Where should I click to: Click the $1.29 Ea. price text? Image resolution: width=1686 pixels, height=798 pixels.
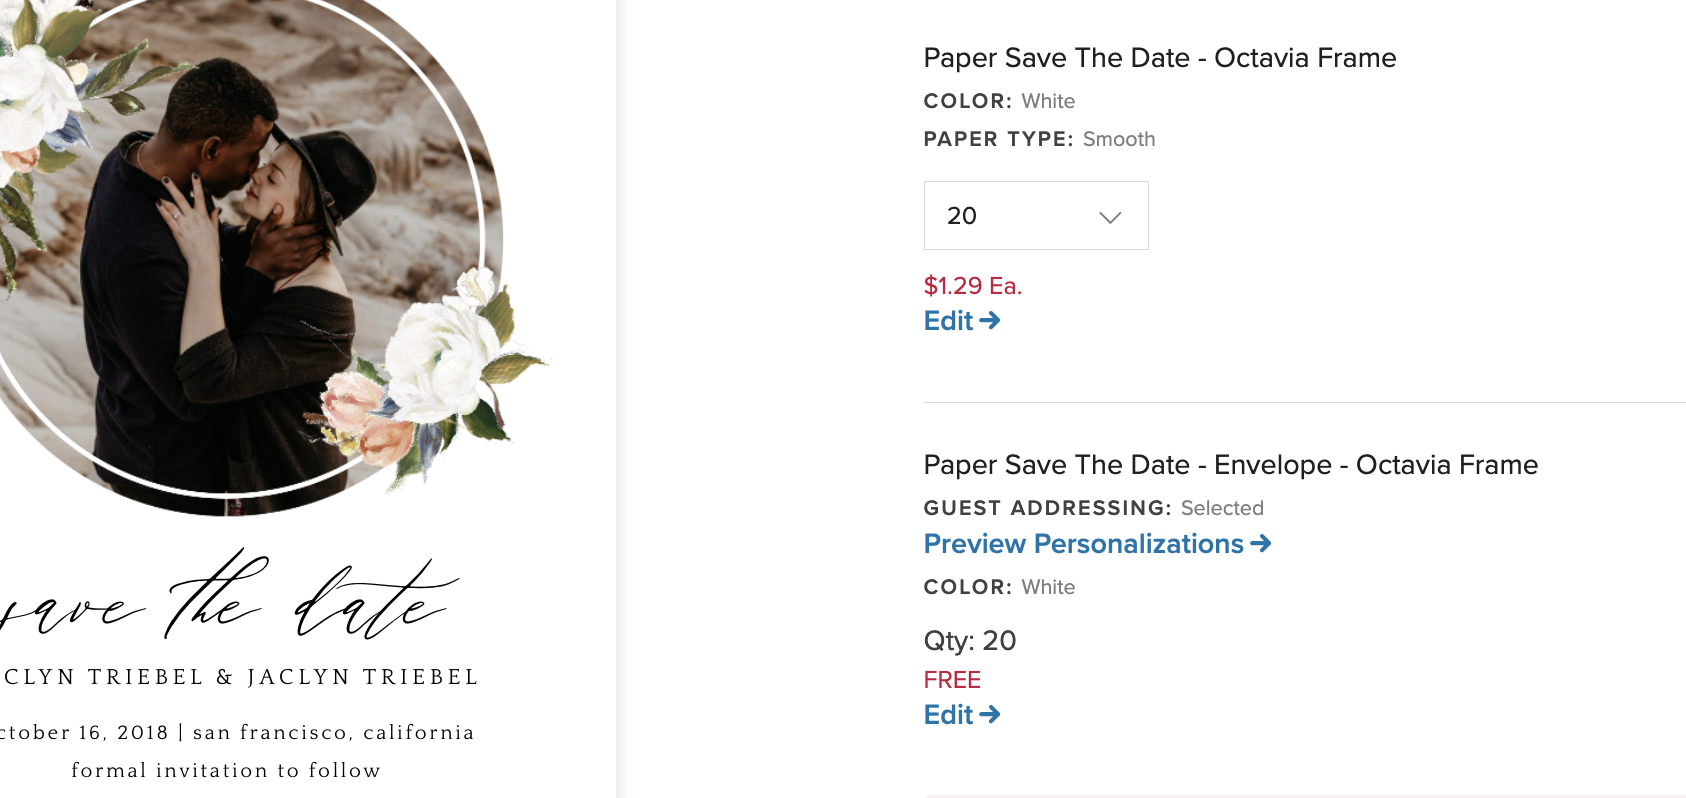(x=972, y=286)
